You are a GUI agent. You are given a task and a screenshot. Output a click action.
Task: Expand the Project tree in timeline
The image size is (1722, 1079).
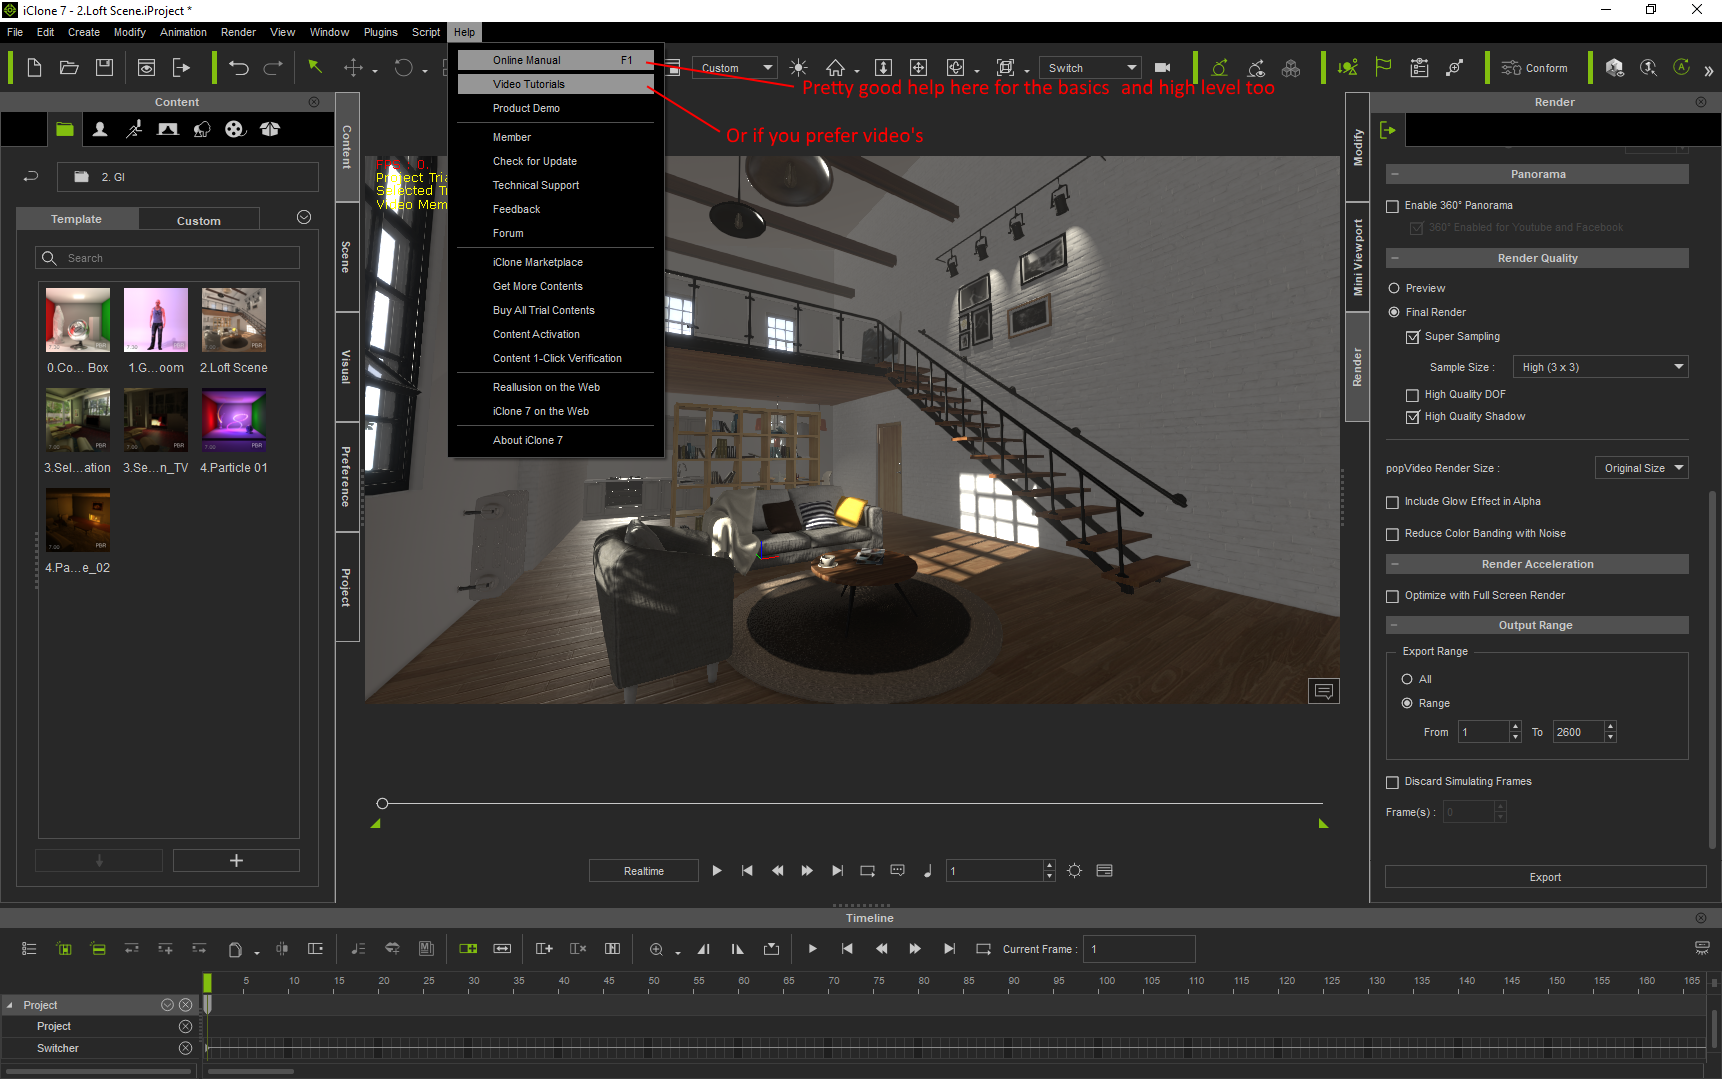click(10, 1005)
